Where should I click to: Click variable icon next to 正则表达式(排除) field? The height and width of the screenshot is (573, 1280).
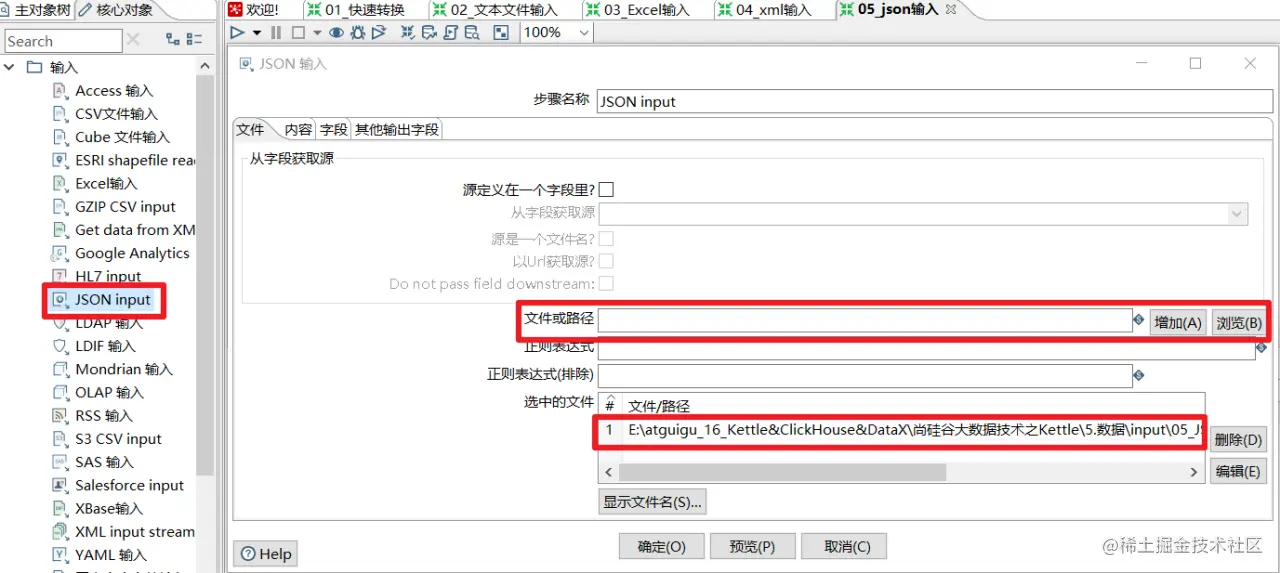pyautogui.click(x=1138, y=375)
